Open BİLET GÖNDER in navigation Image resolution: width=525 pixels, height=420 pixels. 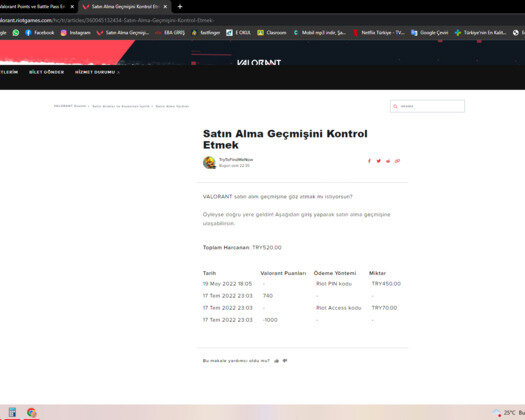[x=47, y=72]
